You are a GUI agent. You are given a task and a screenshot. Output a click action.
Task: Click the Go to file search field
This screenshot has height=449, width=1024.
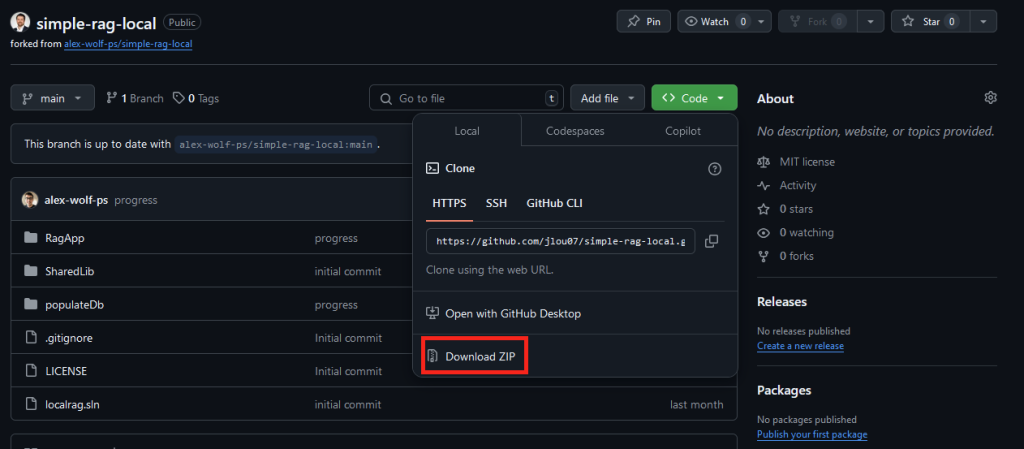point(466,99)
